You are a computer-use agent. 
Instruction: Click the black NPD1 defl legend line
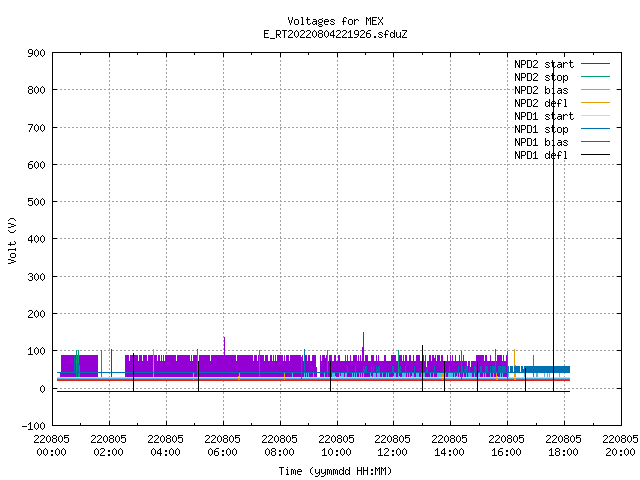point(596,155)
